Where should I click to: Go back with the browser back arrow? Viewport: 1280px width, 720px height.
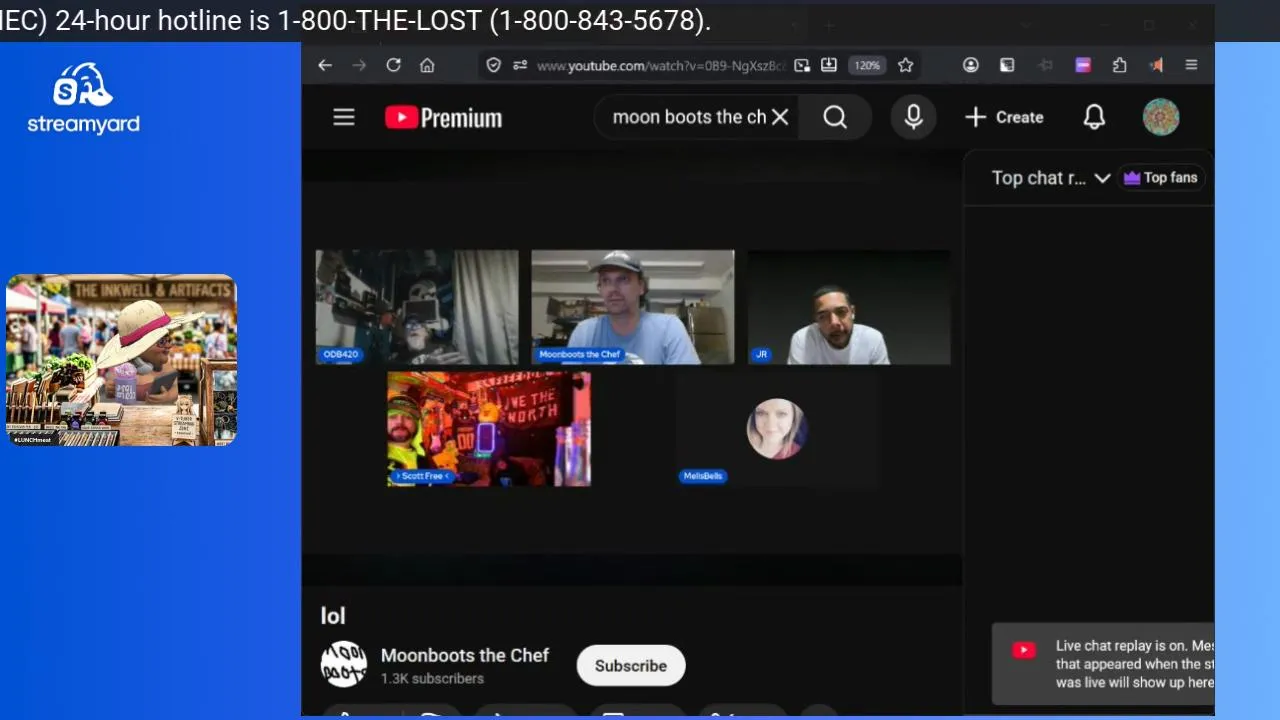click(325, 65)
